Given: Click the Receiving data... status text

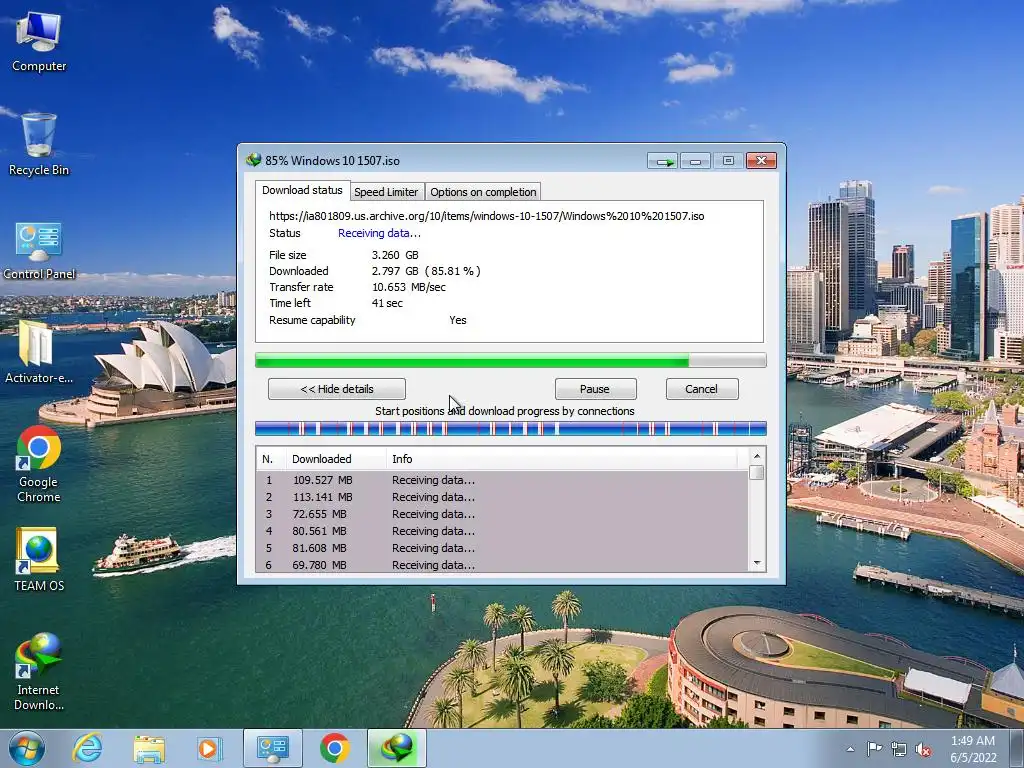Looking at the screenshot, I should pyautogui.click(x=379, y=233).
